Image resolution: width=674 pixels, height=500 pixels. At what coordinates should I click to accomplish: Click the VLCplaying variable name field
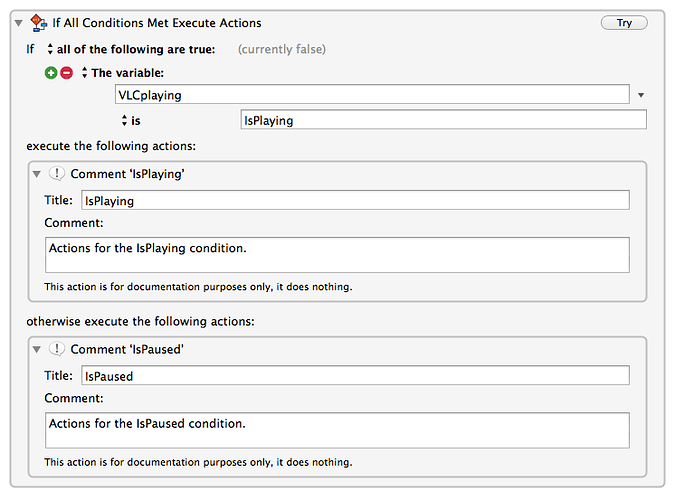point(372,94)
